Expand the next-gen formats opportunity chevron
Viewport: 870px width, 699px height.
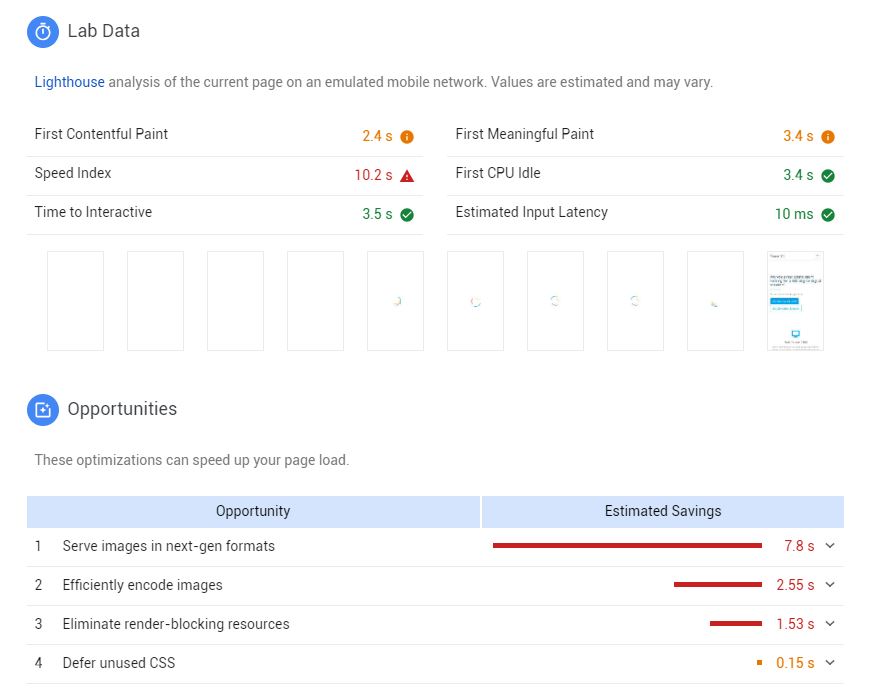pos(830,546)
